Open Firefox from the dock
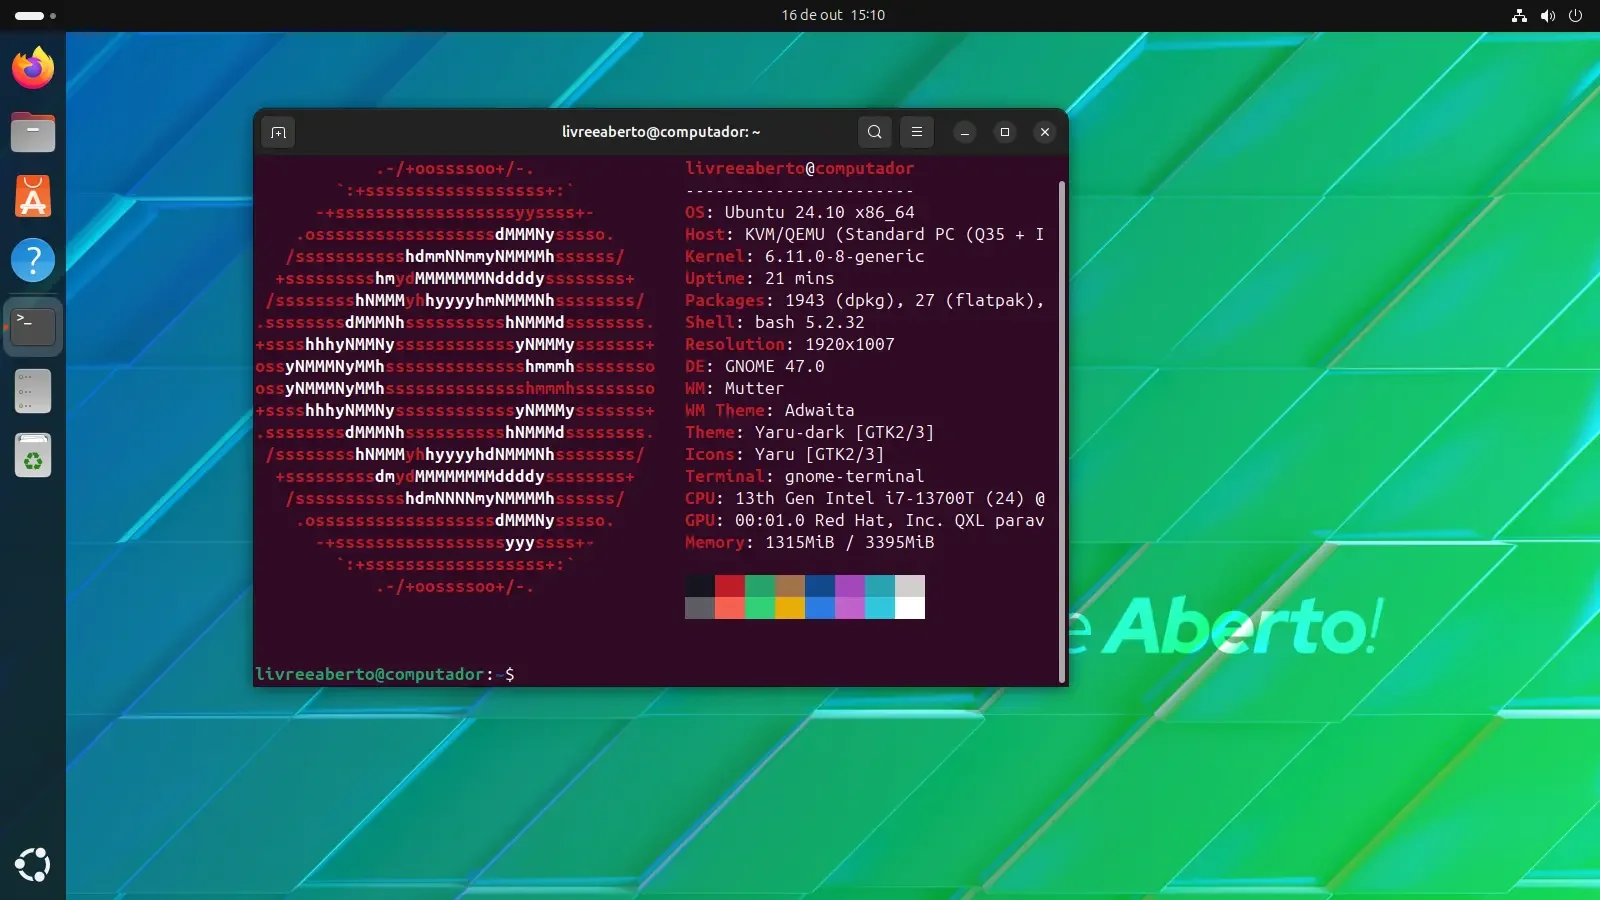The height and width of the screenshot is (900, 1600). point(33,68)
